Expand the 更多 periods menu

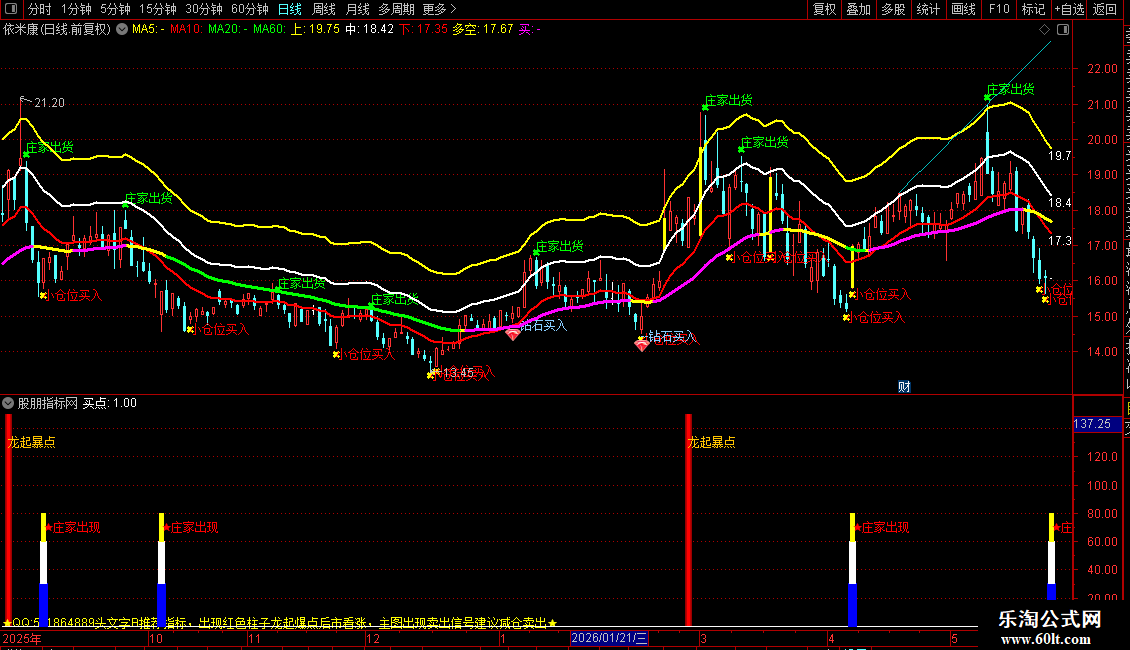(439, 9)
